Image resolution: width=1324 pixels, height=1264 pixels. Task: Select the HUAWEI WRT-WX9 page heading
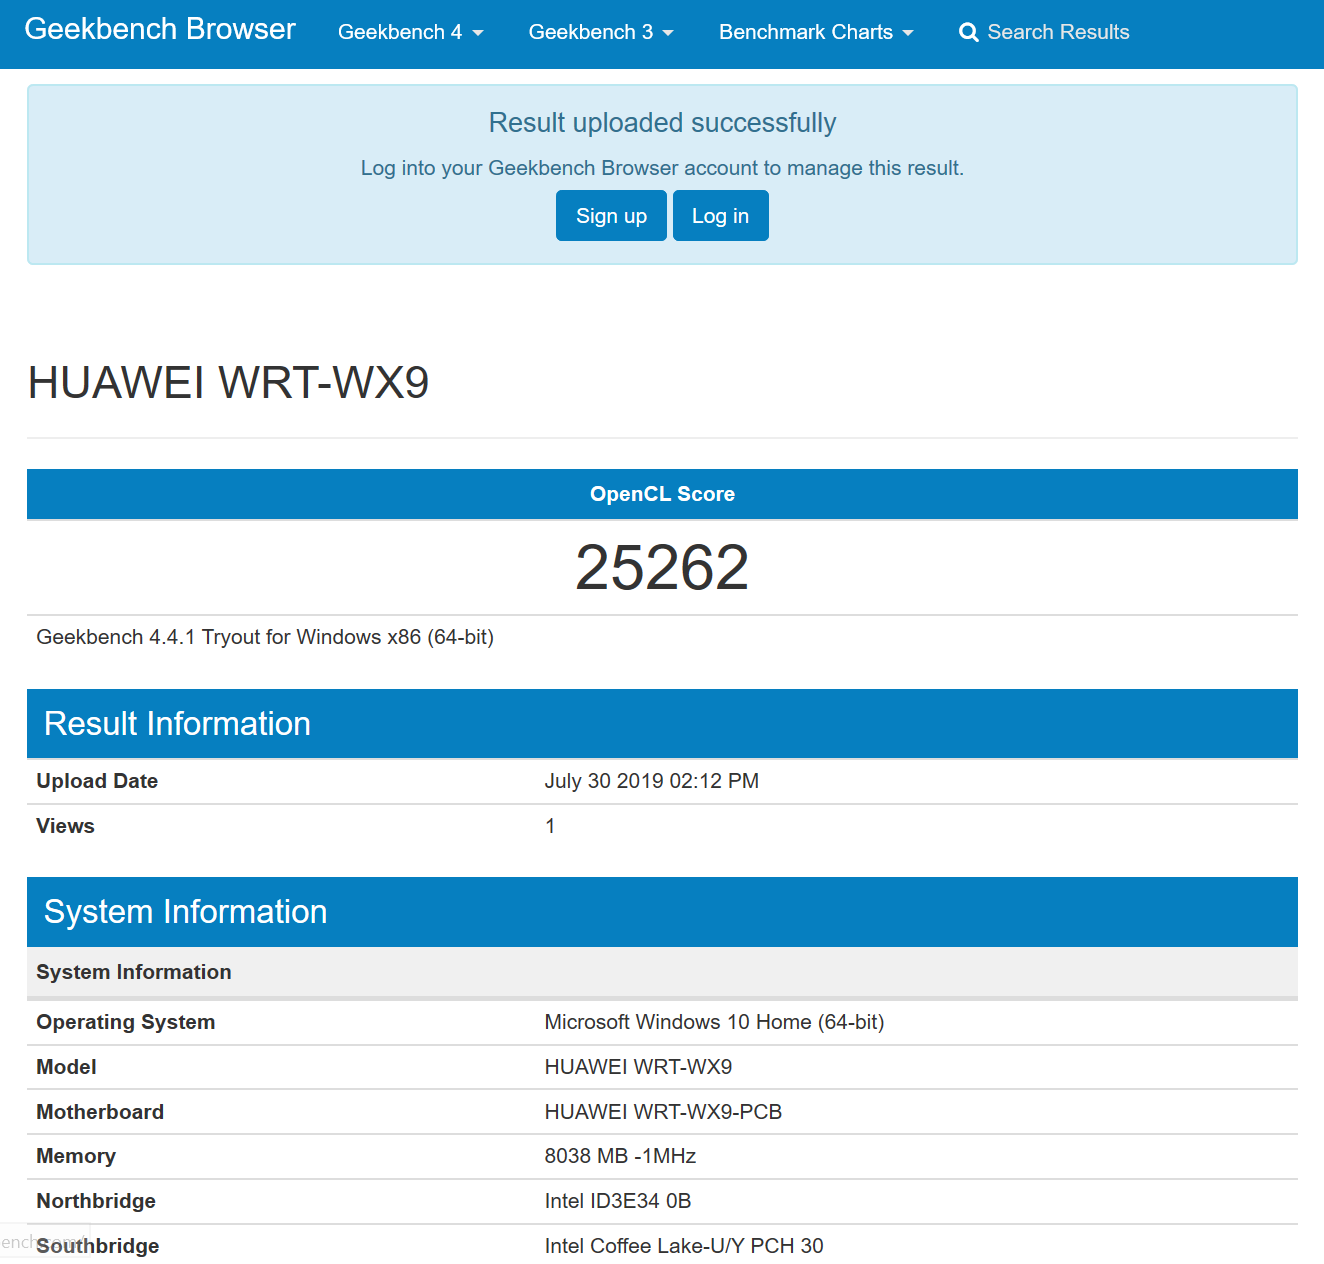pyautogui.click(x=228, y=383)
